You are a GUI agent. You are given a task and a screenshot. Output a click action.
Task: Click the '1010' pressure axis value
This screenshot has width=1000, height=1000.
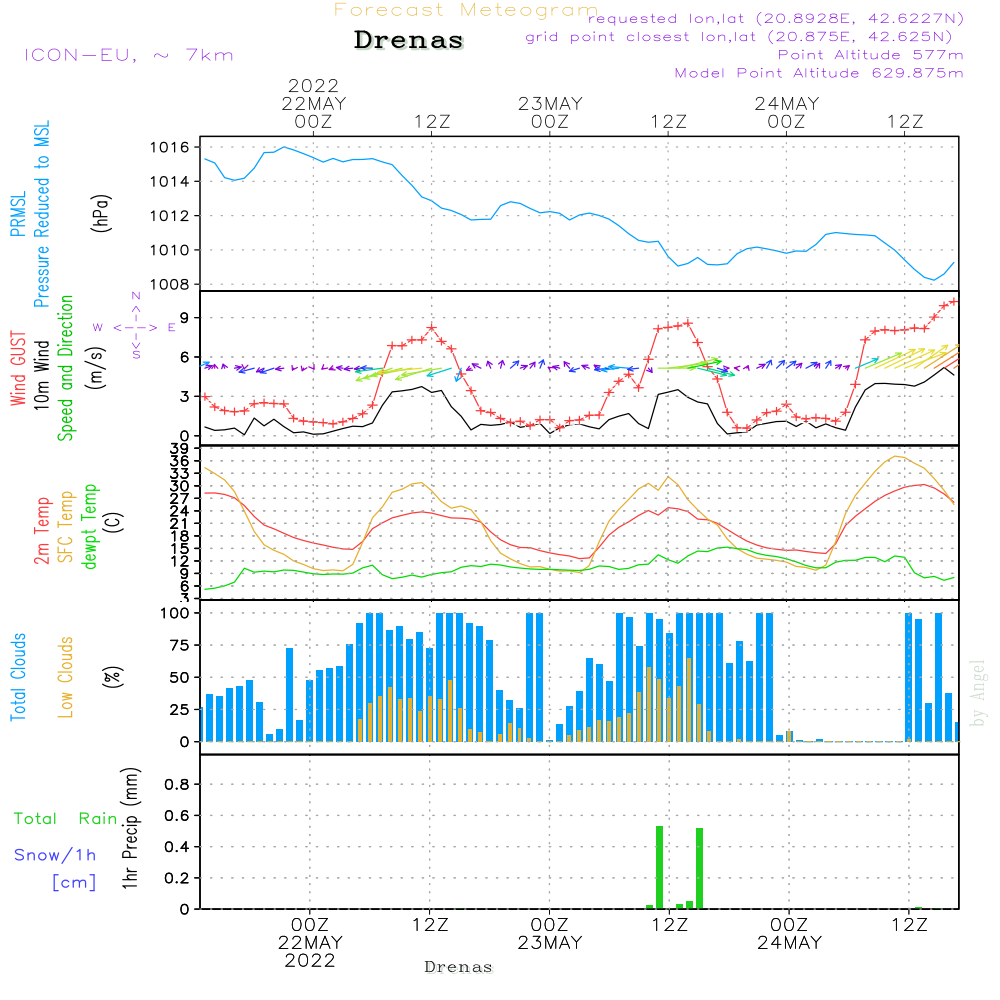pos(170,250)
